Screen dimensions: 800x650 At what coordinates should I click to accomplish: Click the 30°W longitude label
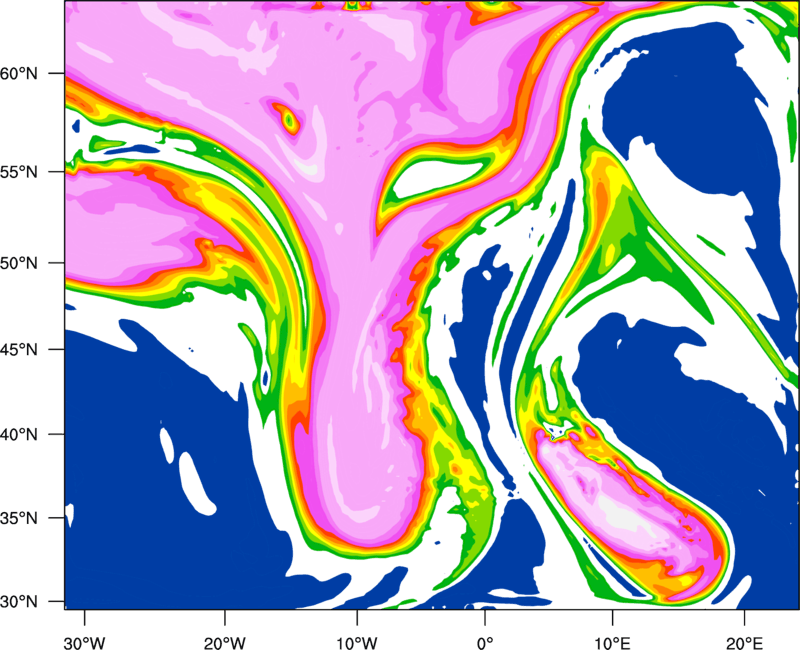pos(85,642)
